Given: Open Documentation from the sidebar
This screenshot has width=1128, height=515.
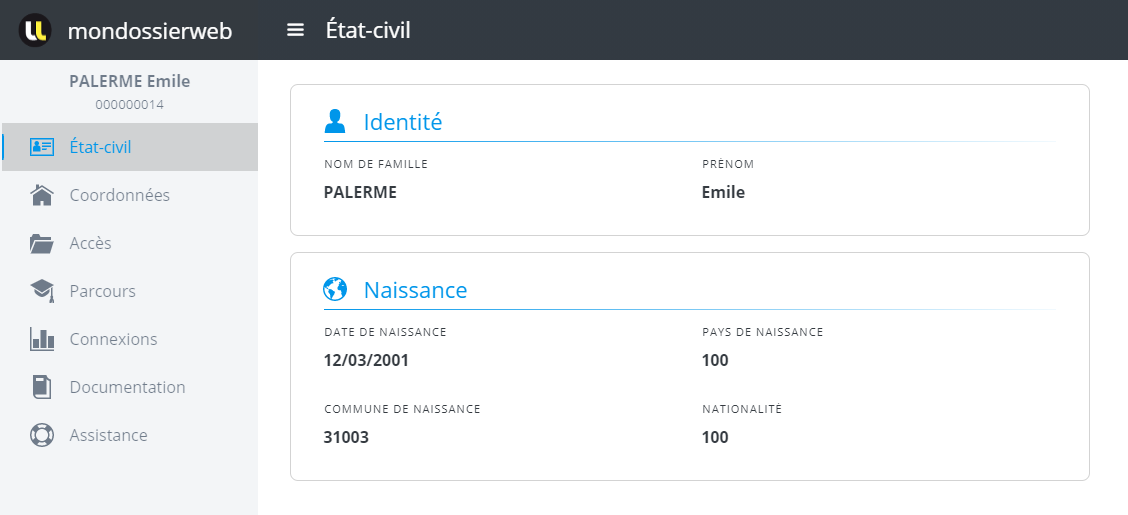Looking at the screenshot, I should pos(127,387).
